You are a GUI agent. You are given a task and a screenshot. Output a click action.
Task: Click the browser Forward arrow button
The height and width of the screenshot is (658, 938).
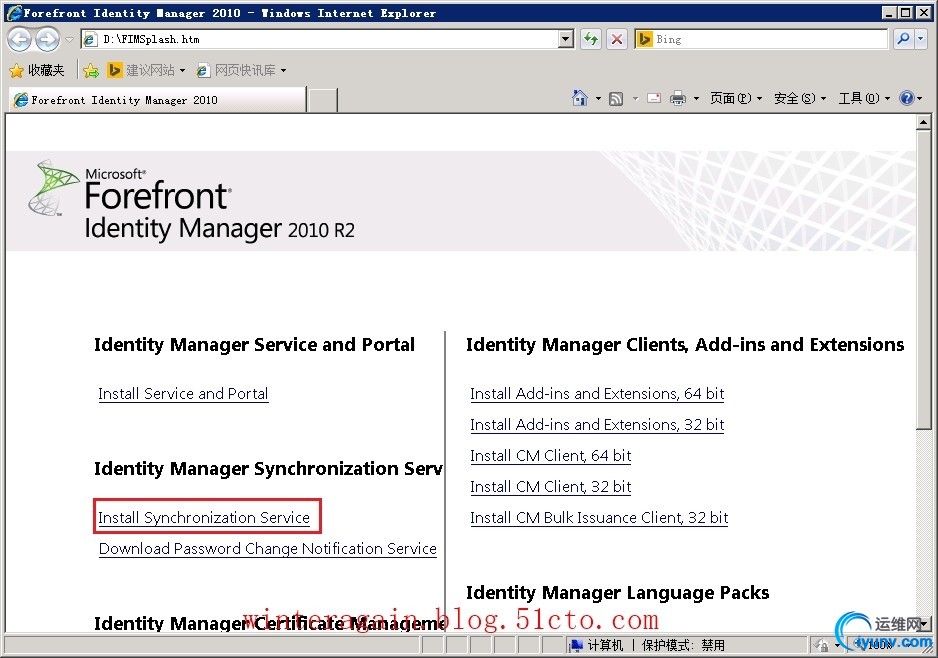coord(47,39)
